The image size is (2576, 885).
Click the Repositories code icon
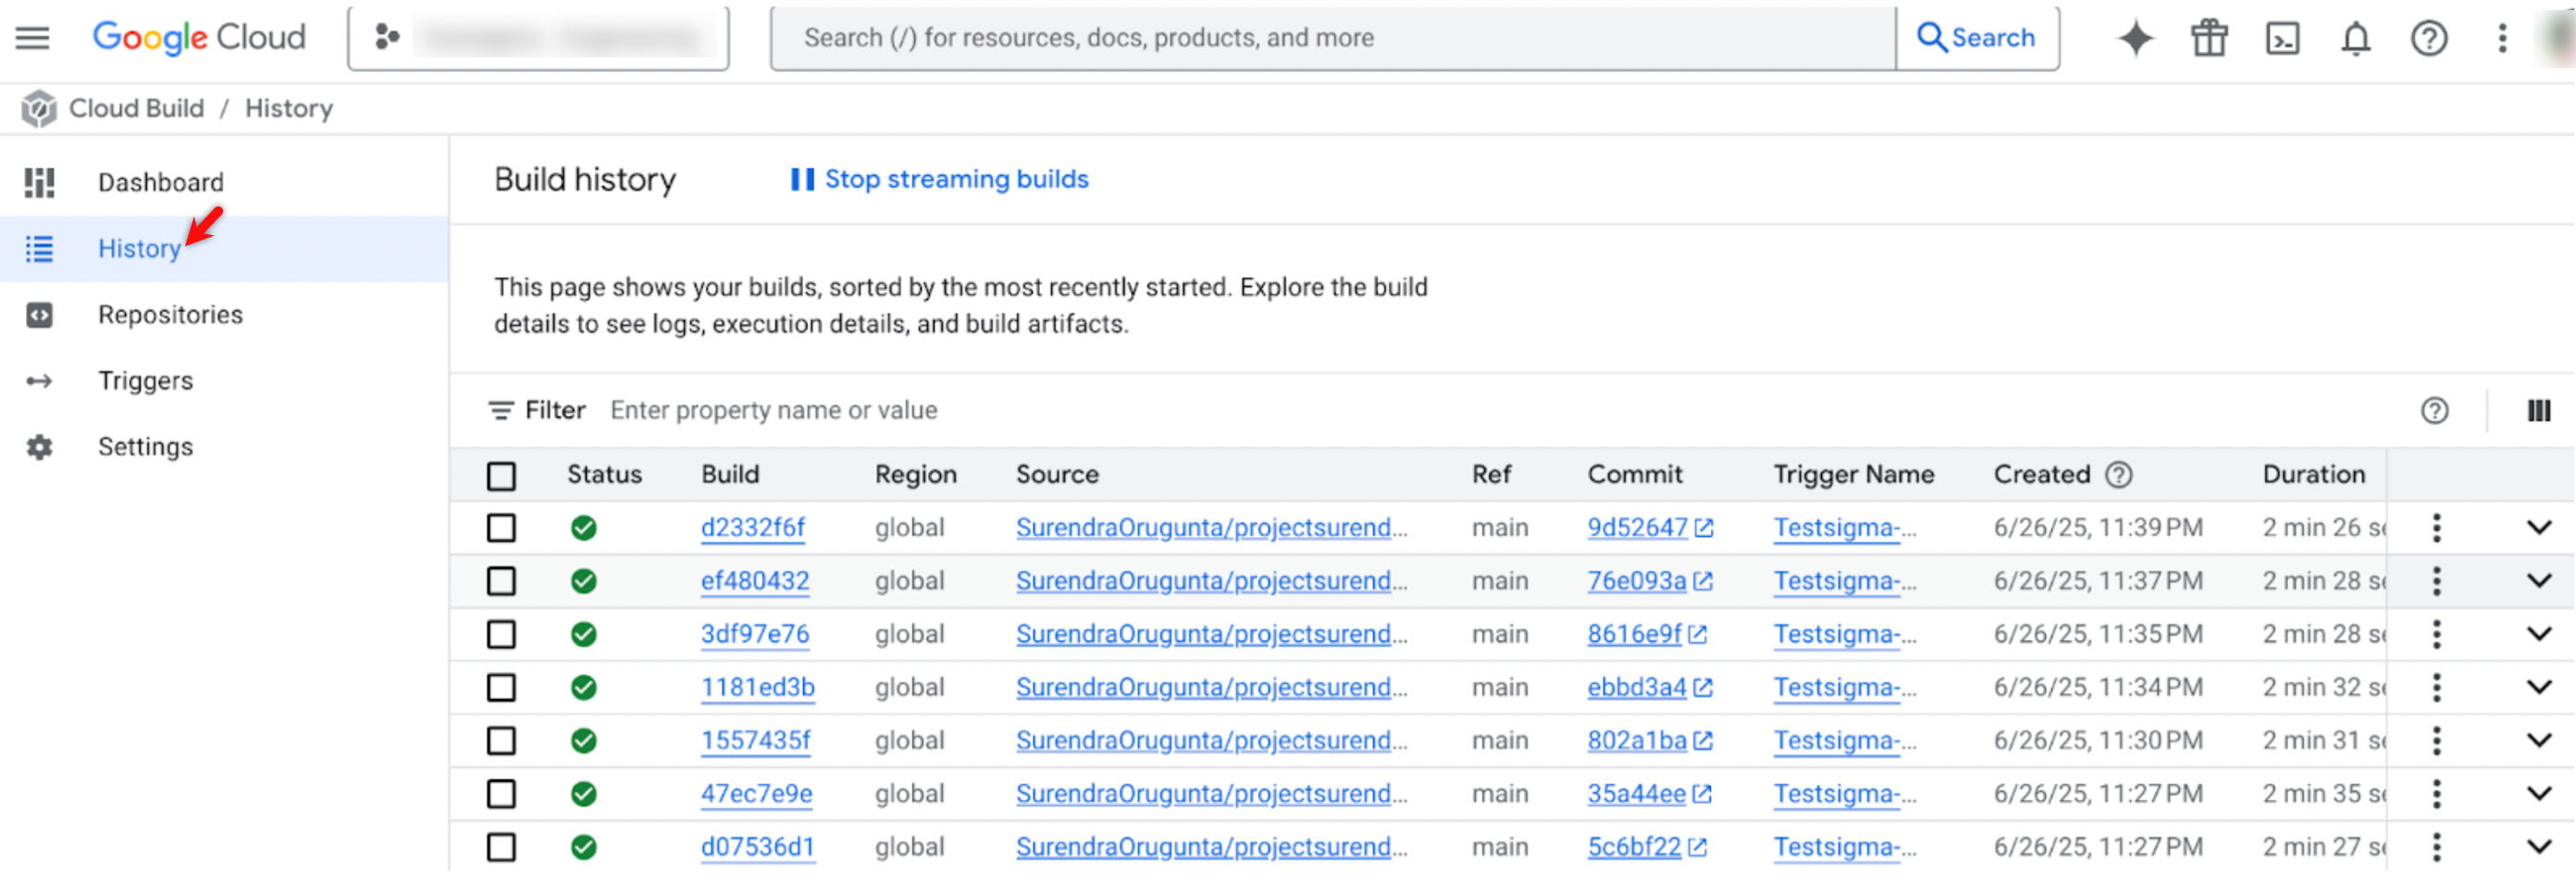pyautogui.click(x=39, y=315)
